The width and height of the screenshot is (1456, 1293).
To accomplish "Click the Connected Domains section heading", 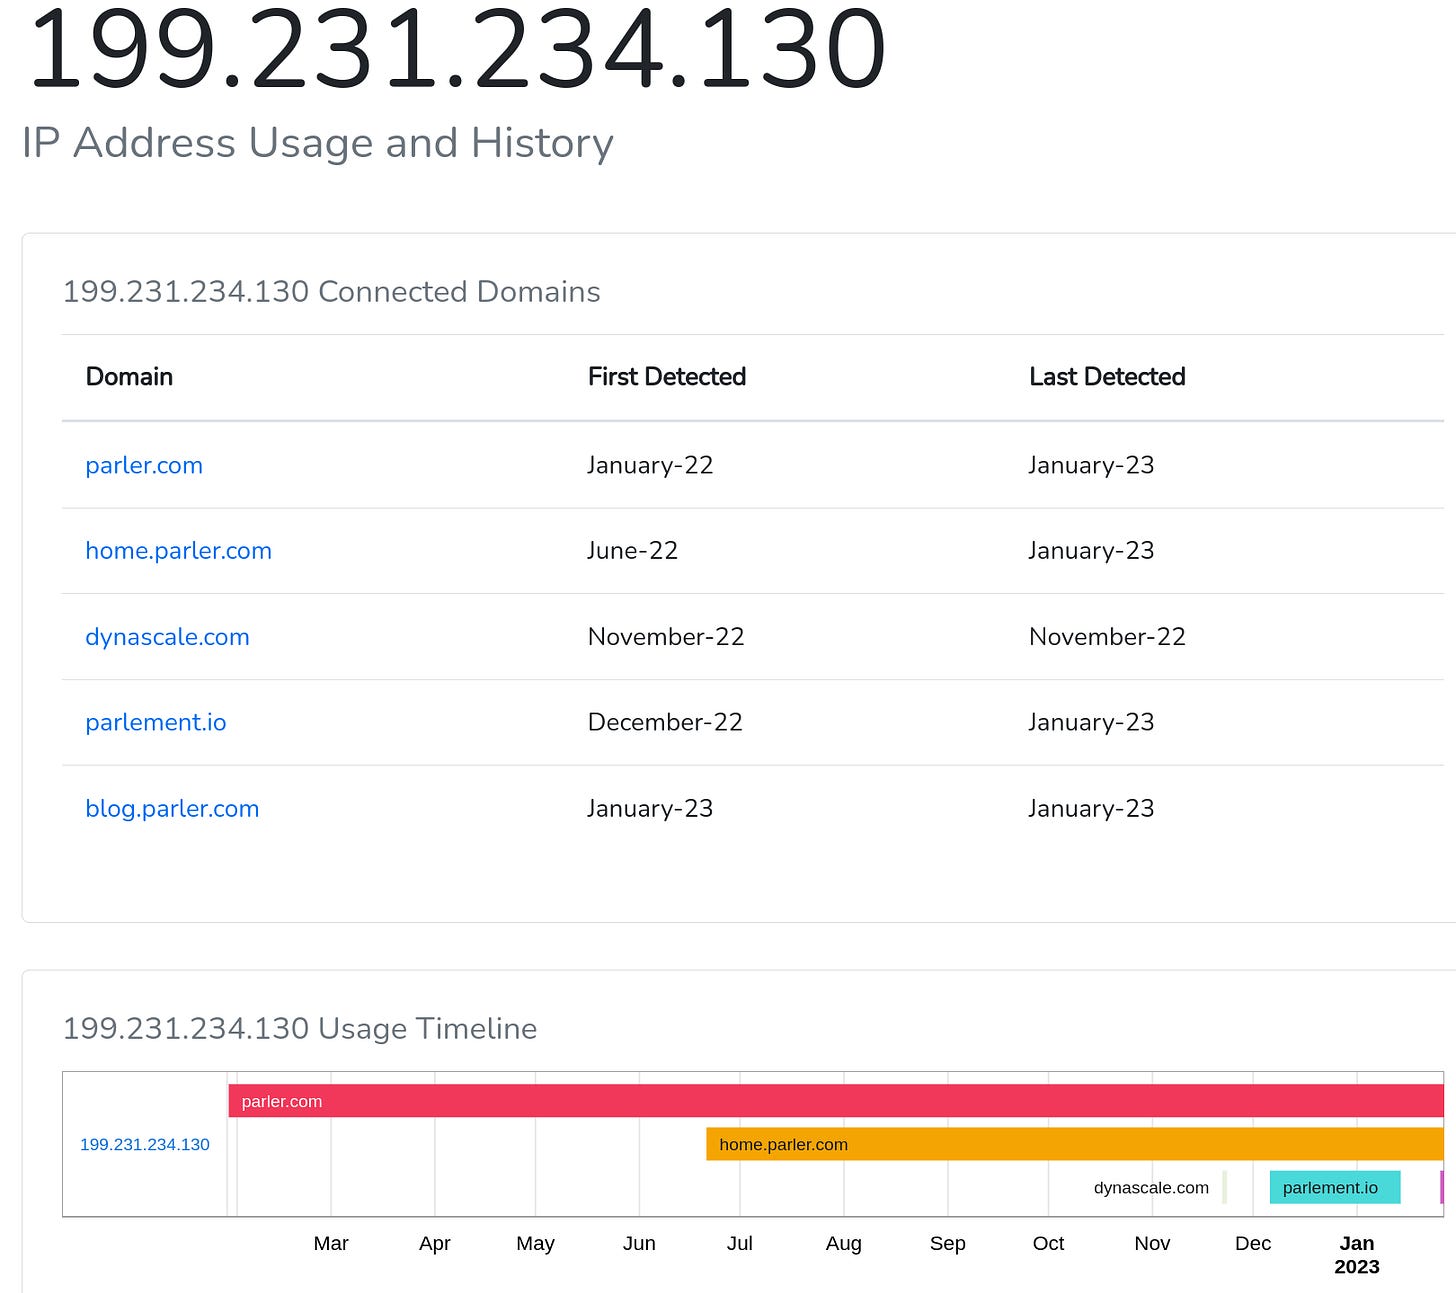I will [x=331, y=292].
